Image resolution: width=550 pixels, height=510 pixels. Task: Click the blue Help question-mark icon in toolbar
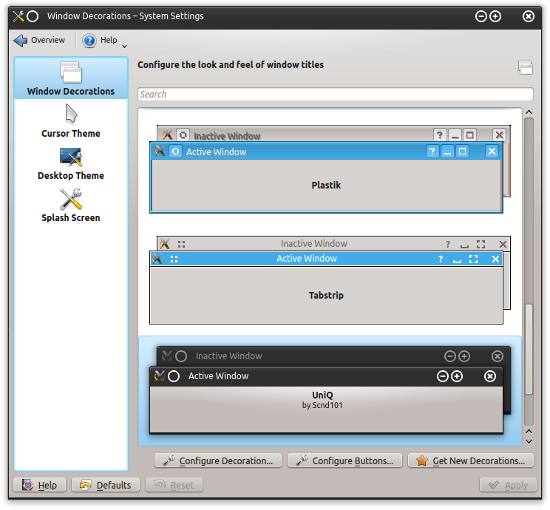pos(89,40)
